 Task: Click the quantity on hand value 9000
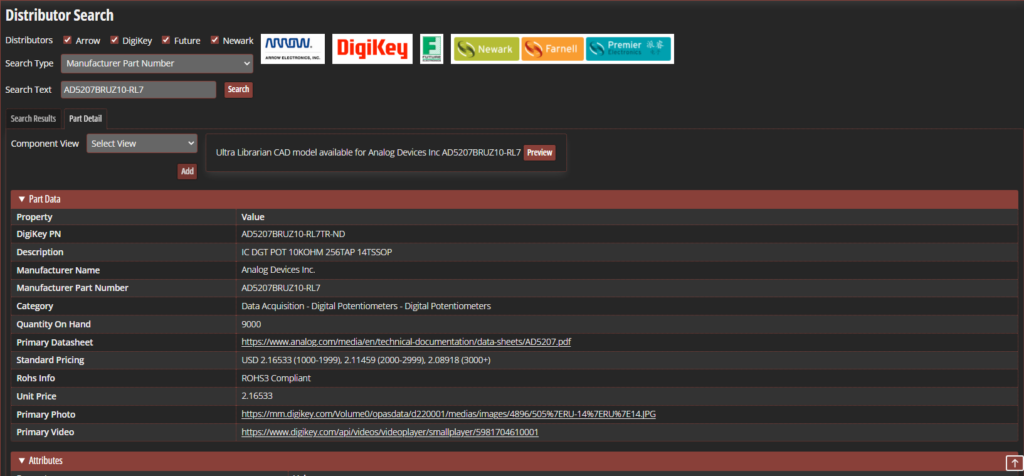[x=251, y=324]
